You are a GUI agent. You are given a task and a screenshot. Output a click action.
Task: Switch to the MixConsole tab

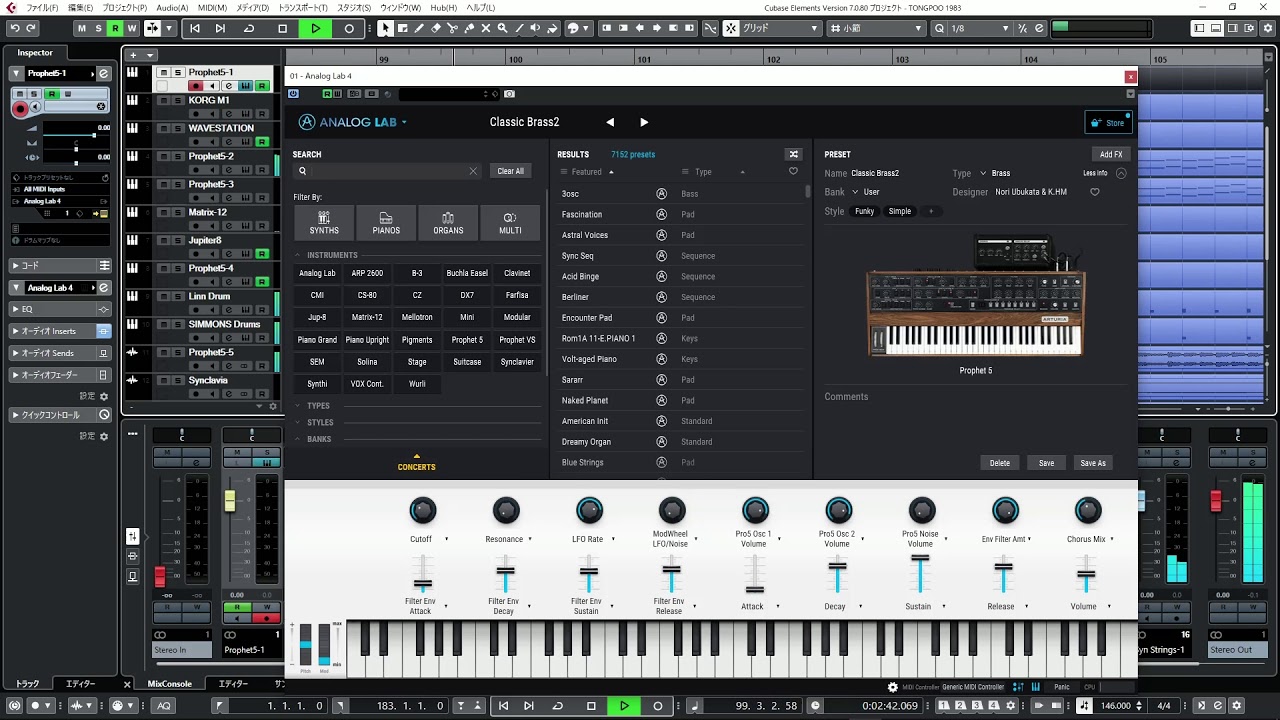coord(170,684)
